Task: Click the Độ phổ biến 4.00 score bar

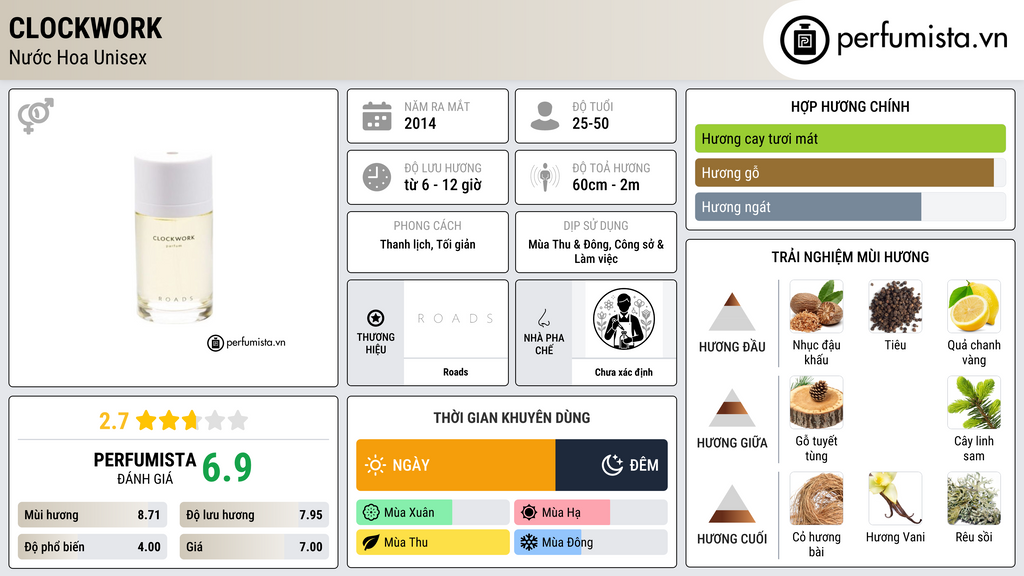Action: click(x=92, y=547)
